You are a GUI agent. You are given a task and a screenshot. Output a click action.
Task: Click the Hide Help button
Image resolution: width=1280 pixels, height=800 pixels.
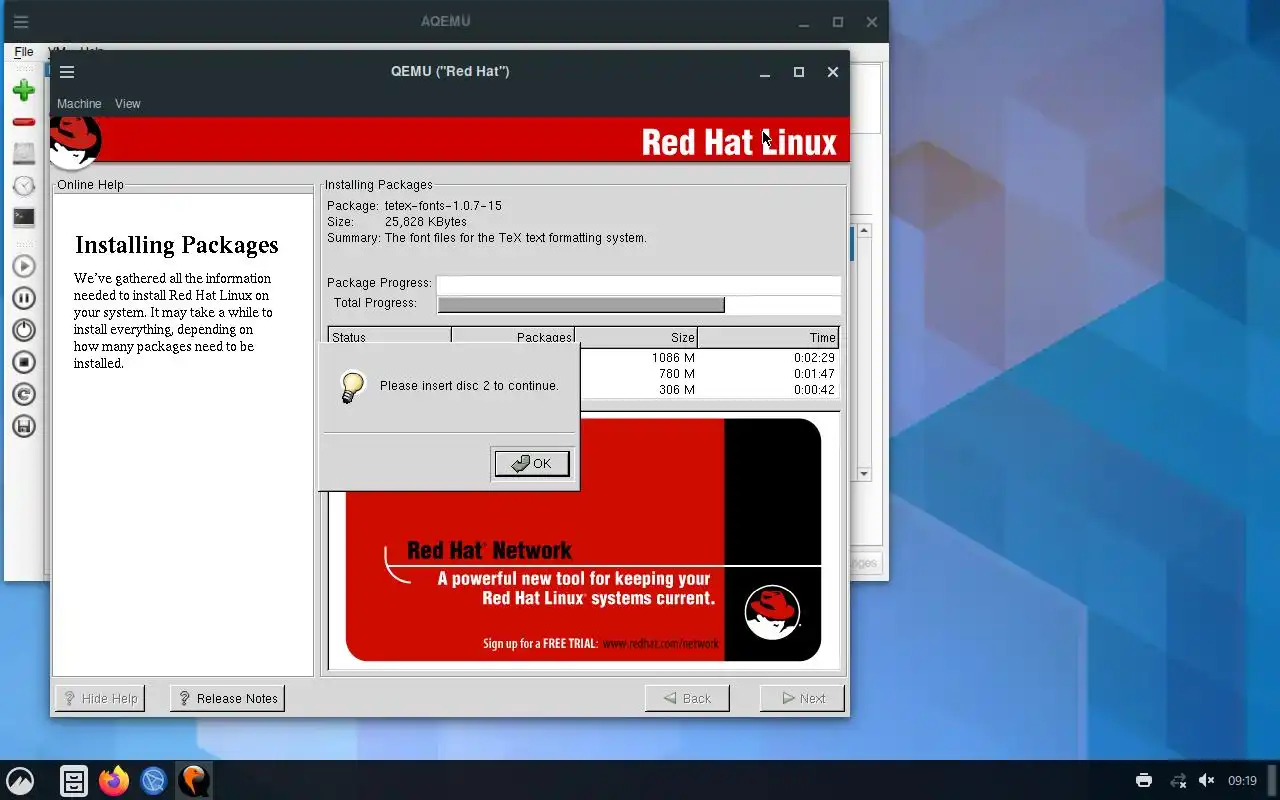pos(99,698)
